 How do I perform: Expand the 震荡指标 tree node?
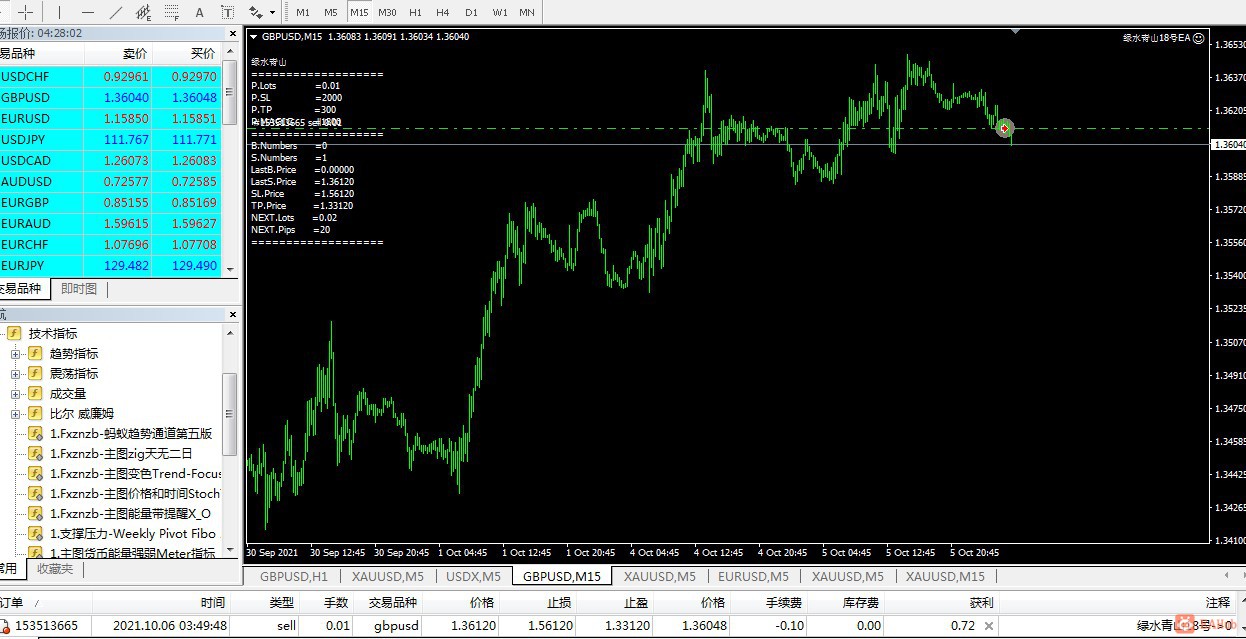coord(15,373)
